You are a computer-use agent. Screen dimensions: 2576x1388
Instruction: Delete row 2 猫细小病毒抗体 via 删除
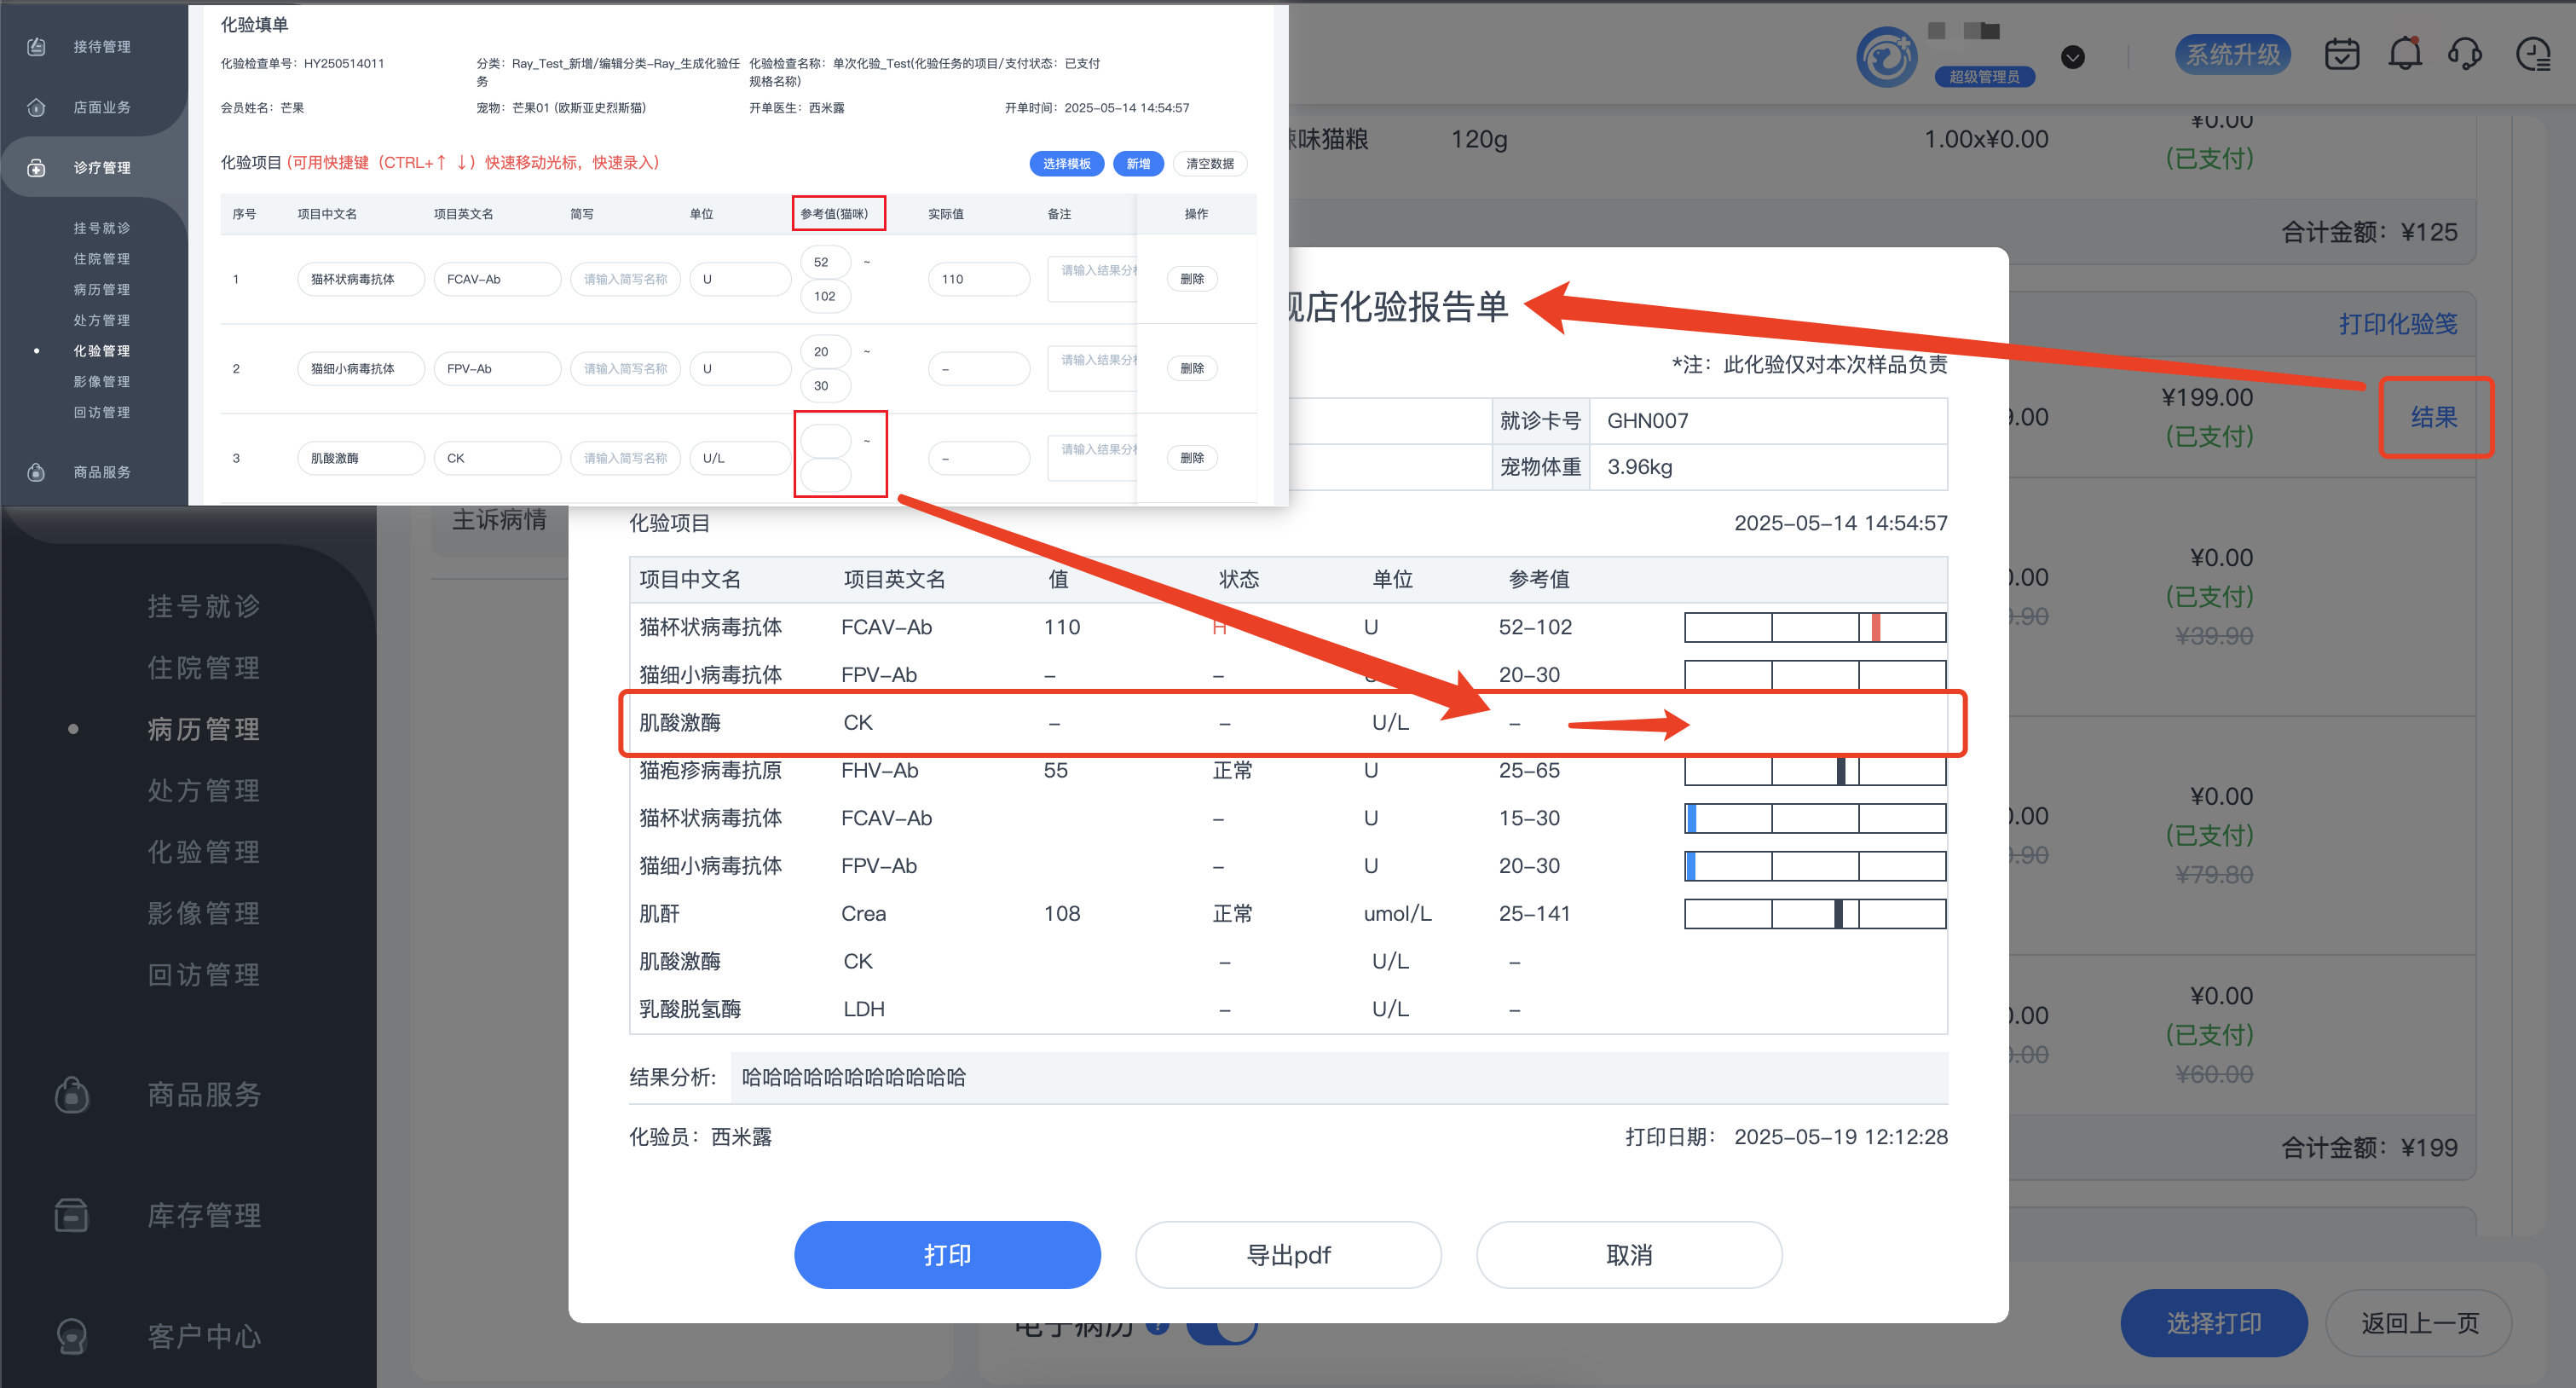(1192, 368)
